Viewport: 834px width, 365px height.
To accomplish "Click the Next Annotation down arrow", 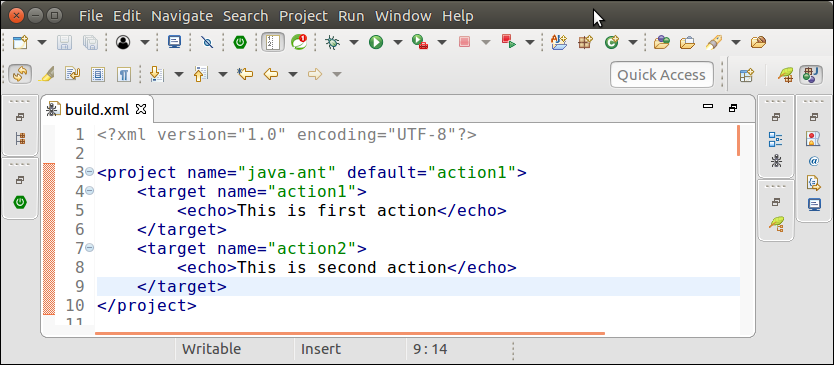I will [x=156, y=74].
